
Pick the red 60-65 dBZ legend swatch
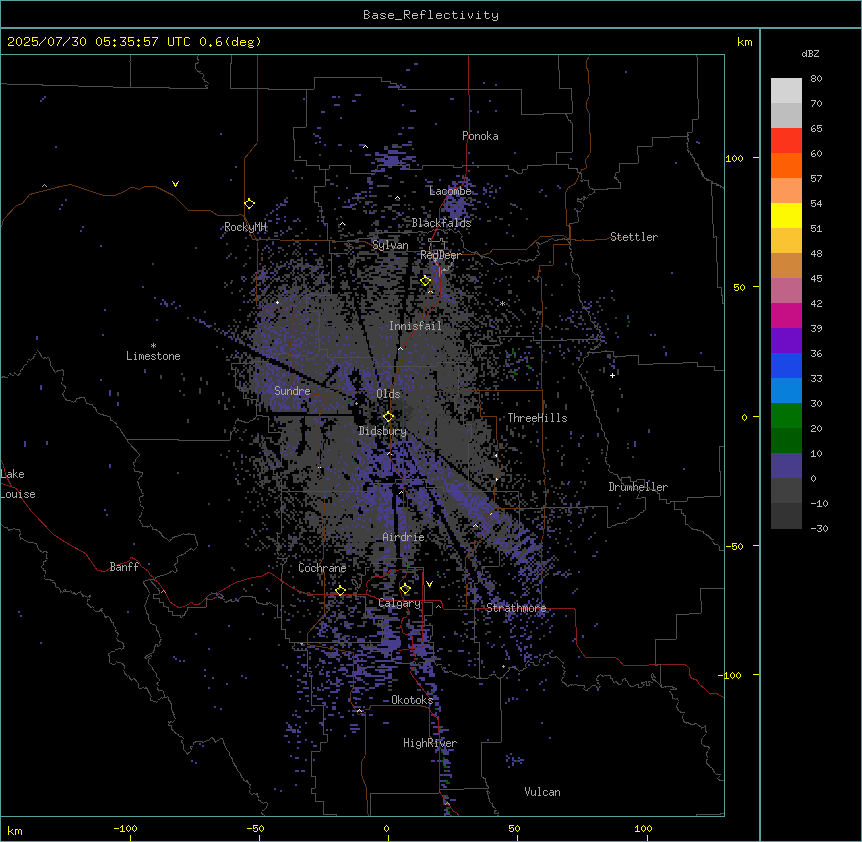tap(786, 141)
